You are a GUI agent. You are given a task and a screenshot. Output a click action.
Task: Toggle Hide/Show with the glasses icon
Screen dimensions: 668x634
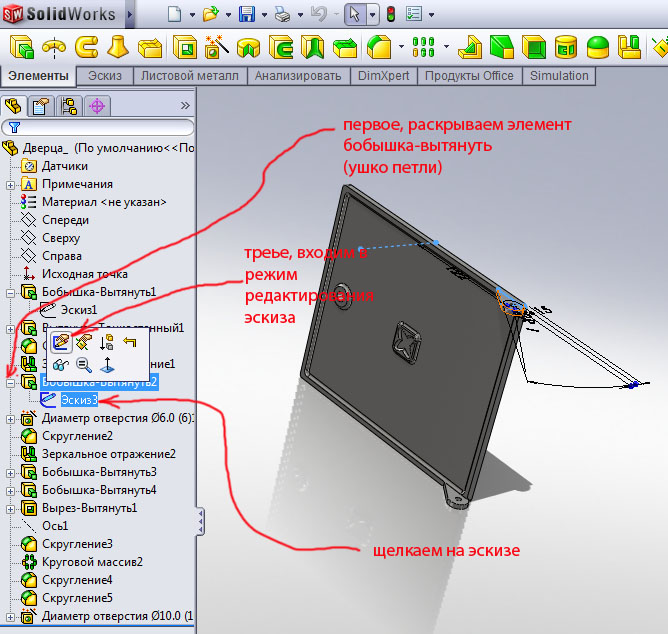coord(61,365)
